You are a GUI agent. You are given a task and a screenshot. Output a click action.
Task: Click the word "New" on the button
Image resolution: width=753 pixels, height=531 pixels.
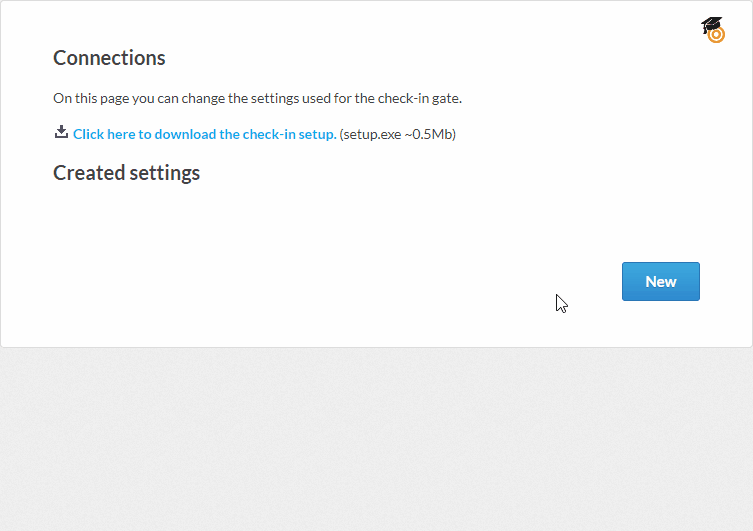[x=661, y=282]
